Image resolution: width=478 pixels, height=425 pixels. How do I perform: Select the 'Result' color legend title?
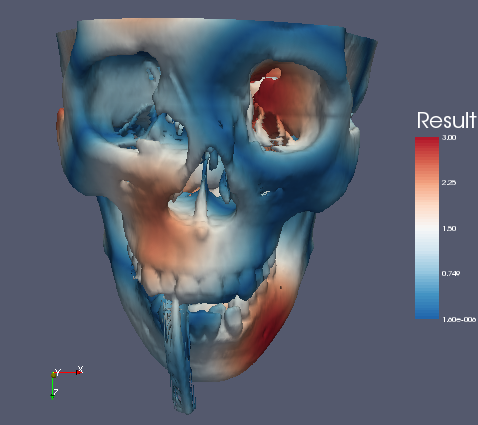pyautogui.click(x=446, y=120)
